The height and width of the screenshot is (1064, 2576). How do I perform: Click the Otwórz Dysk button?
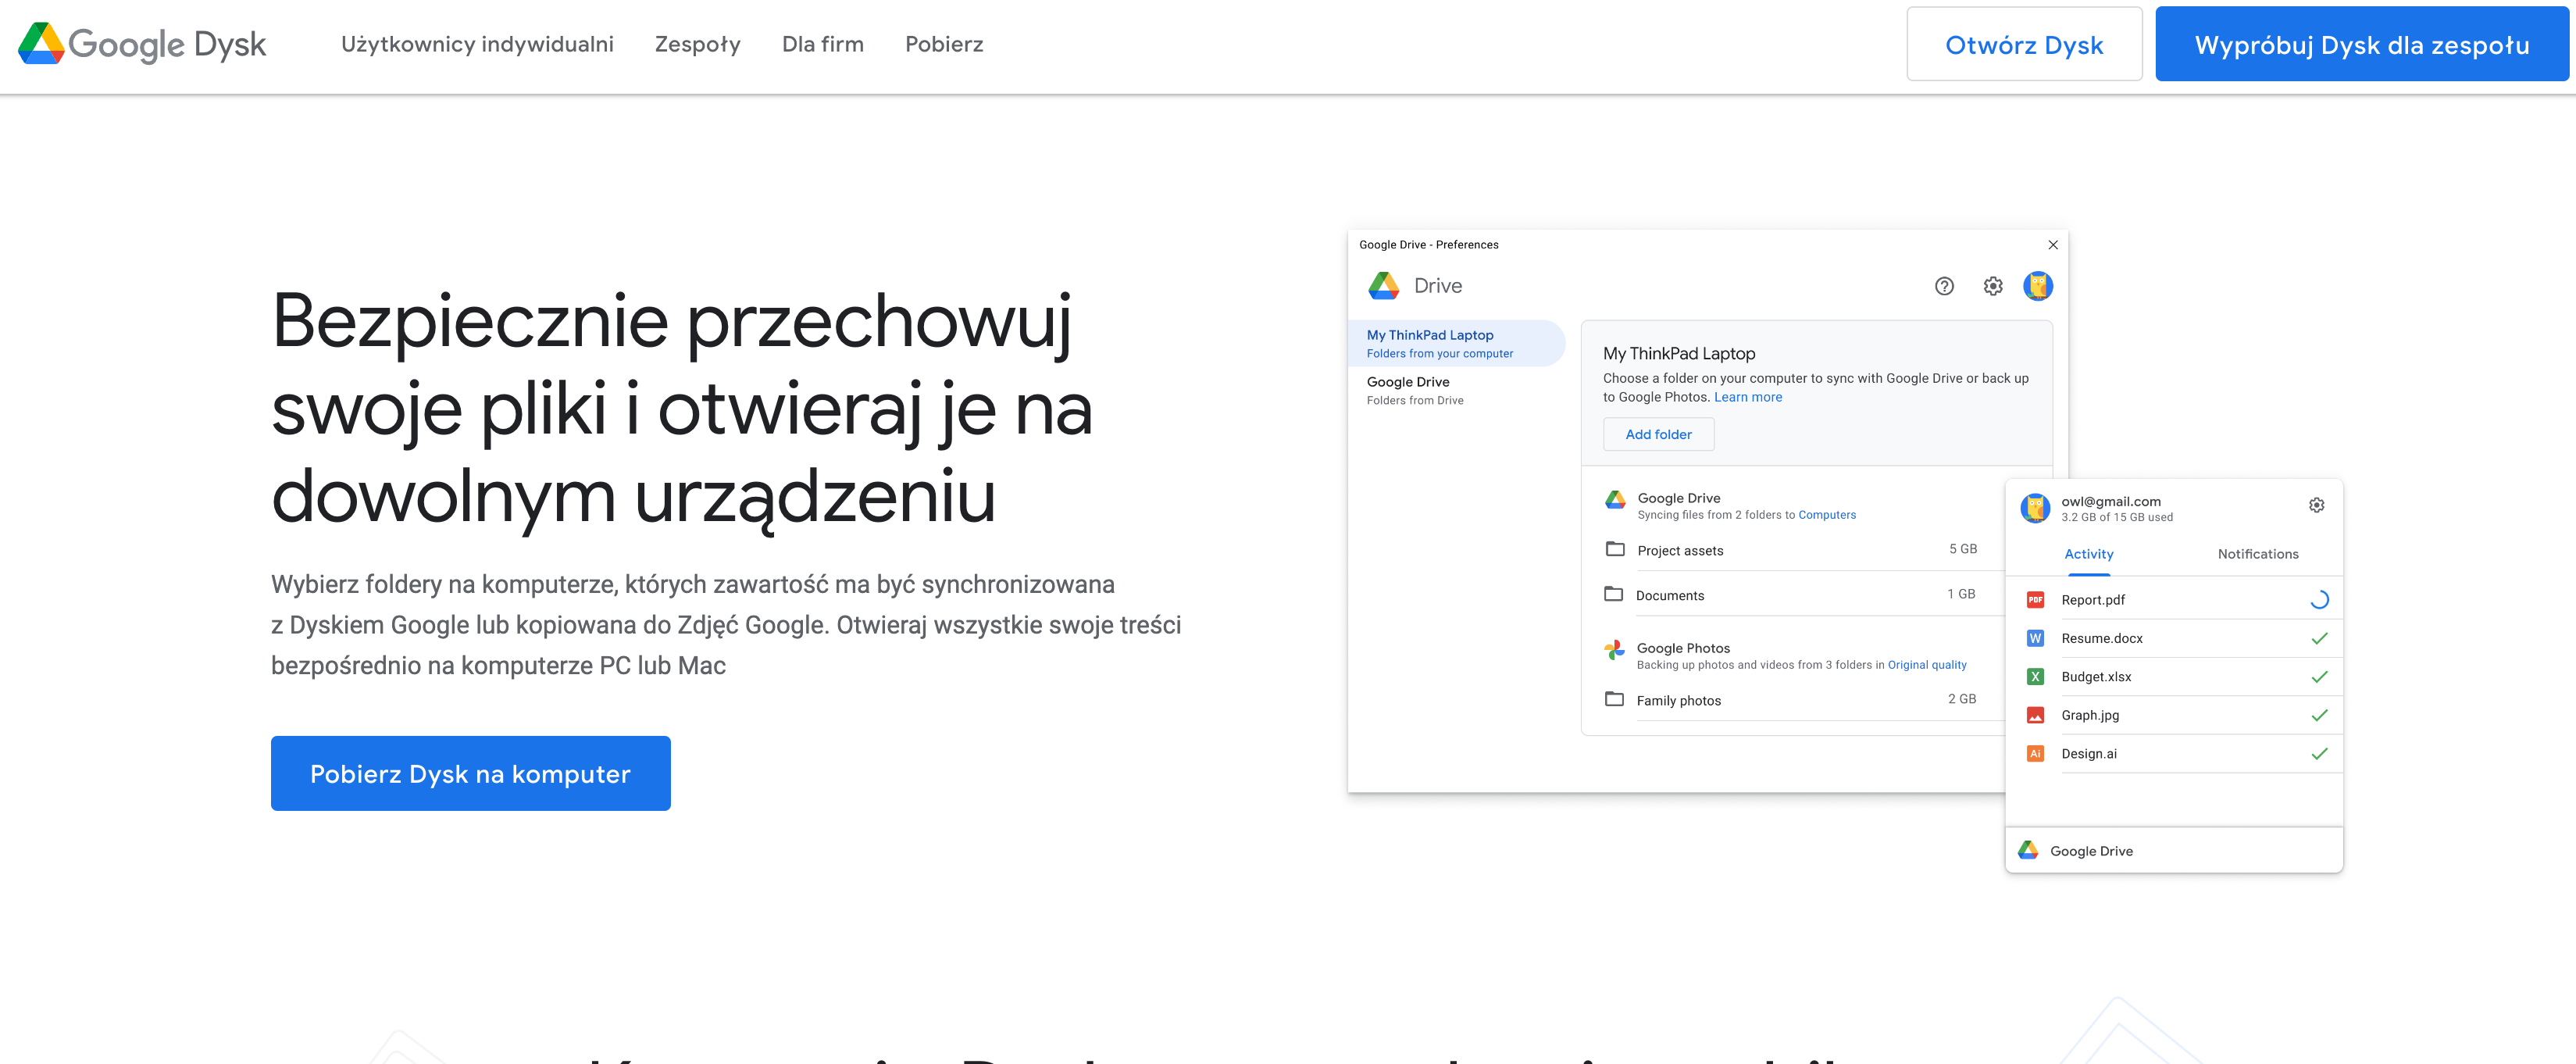2024,44
